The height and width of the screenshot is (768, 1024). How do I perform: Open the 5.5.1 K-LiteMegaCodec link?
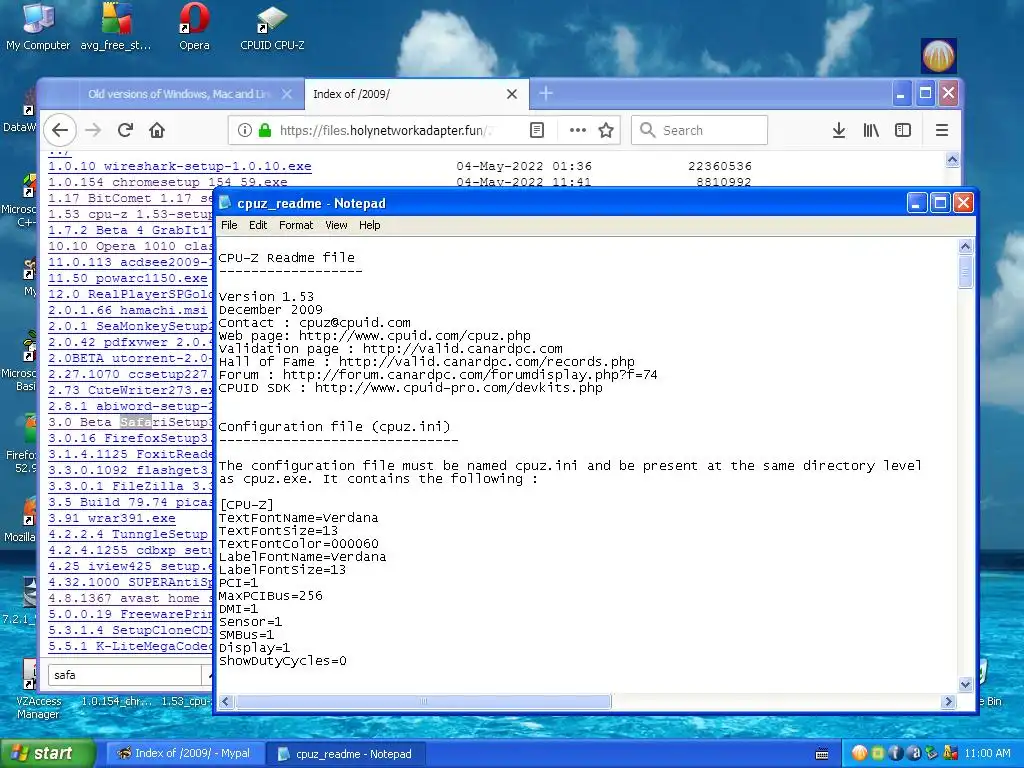pos(131,646)
